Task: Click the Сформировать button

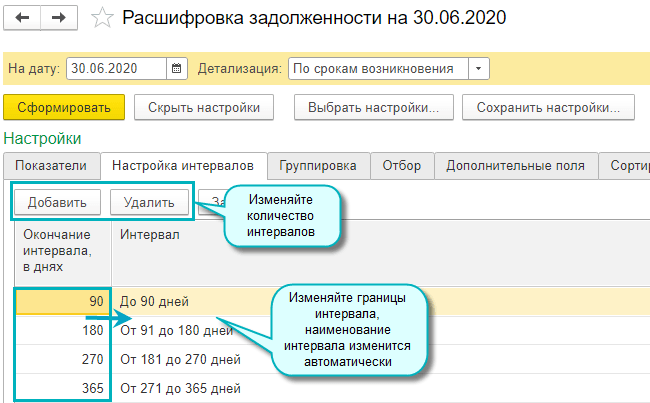Action: tap(64, 107)
